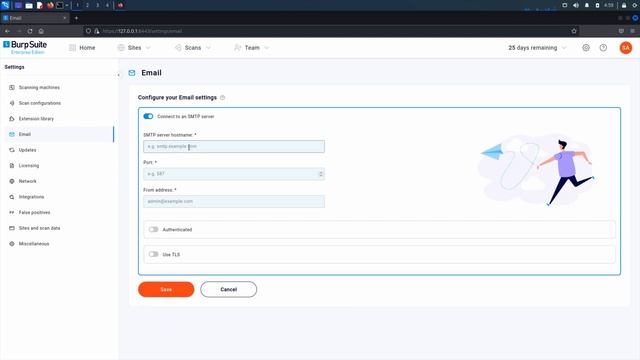Expand the Sites dropdown menu

tap(134, 48)
